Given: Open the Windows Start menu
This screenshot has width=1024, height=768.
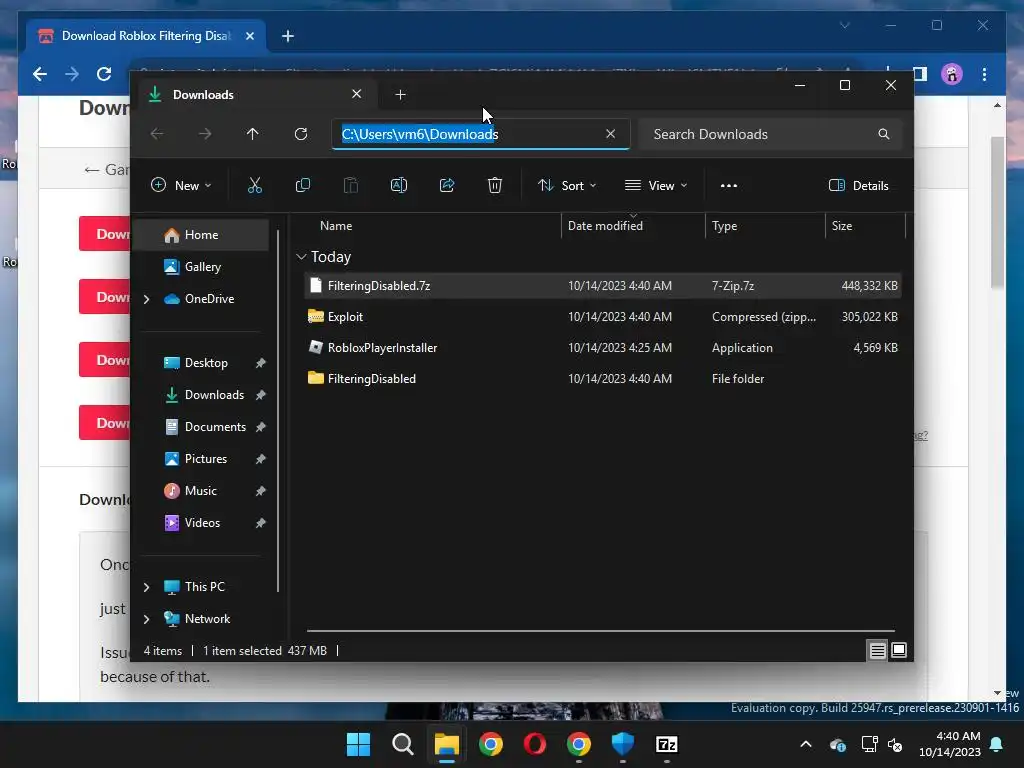Looking at the screenshot, I should pos(358,744).
